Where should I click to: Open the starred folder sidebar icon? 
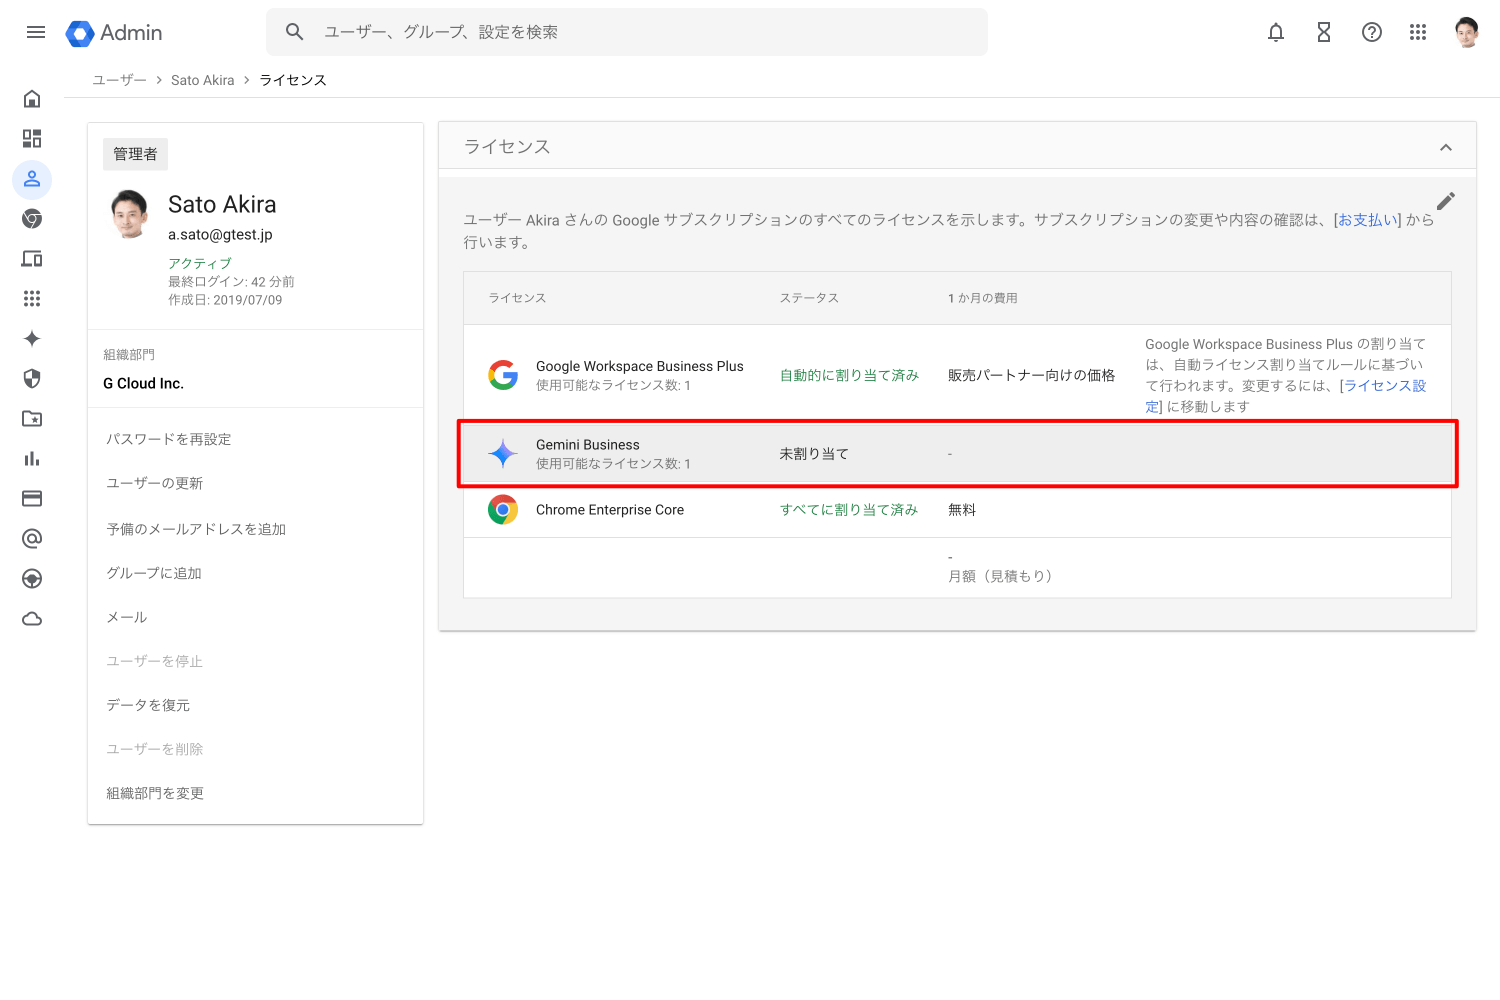click(x=32, y=419)
